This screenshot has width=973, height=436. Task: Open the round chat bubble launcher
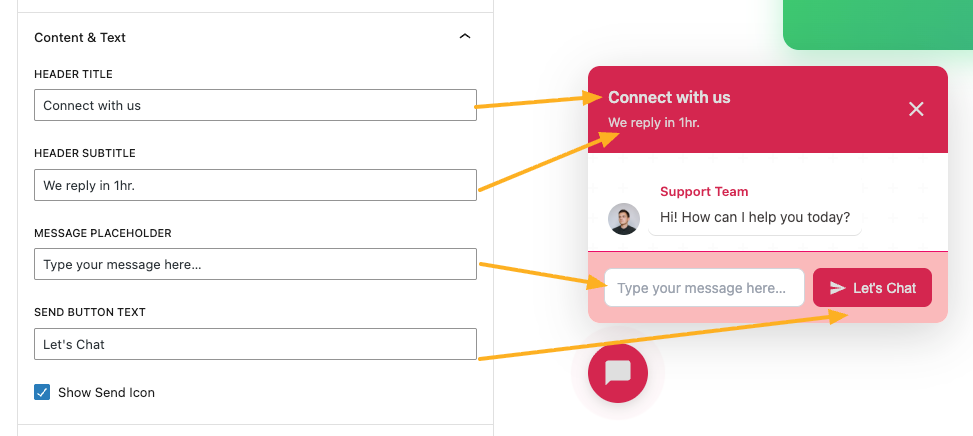click(618, 372)
